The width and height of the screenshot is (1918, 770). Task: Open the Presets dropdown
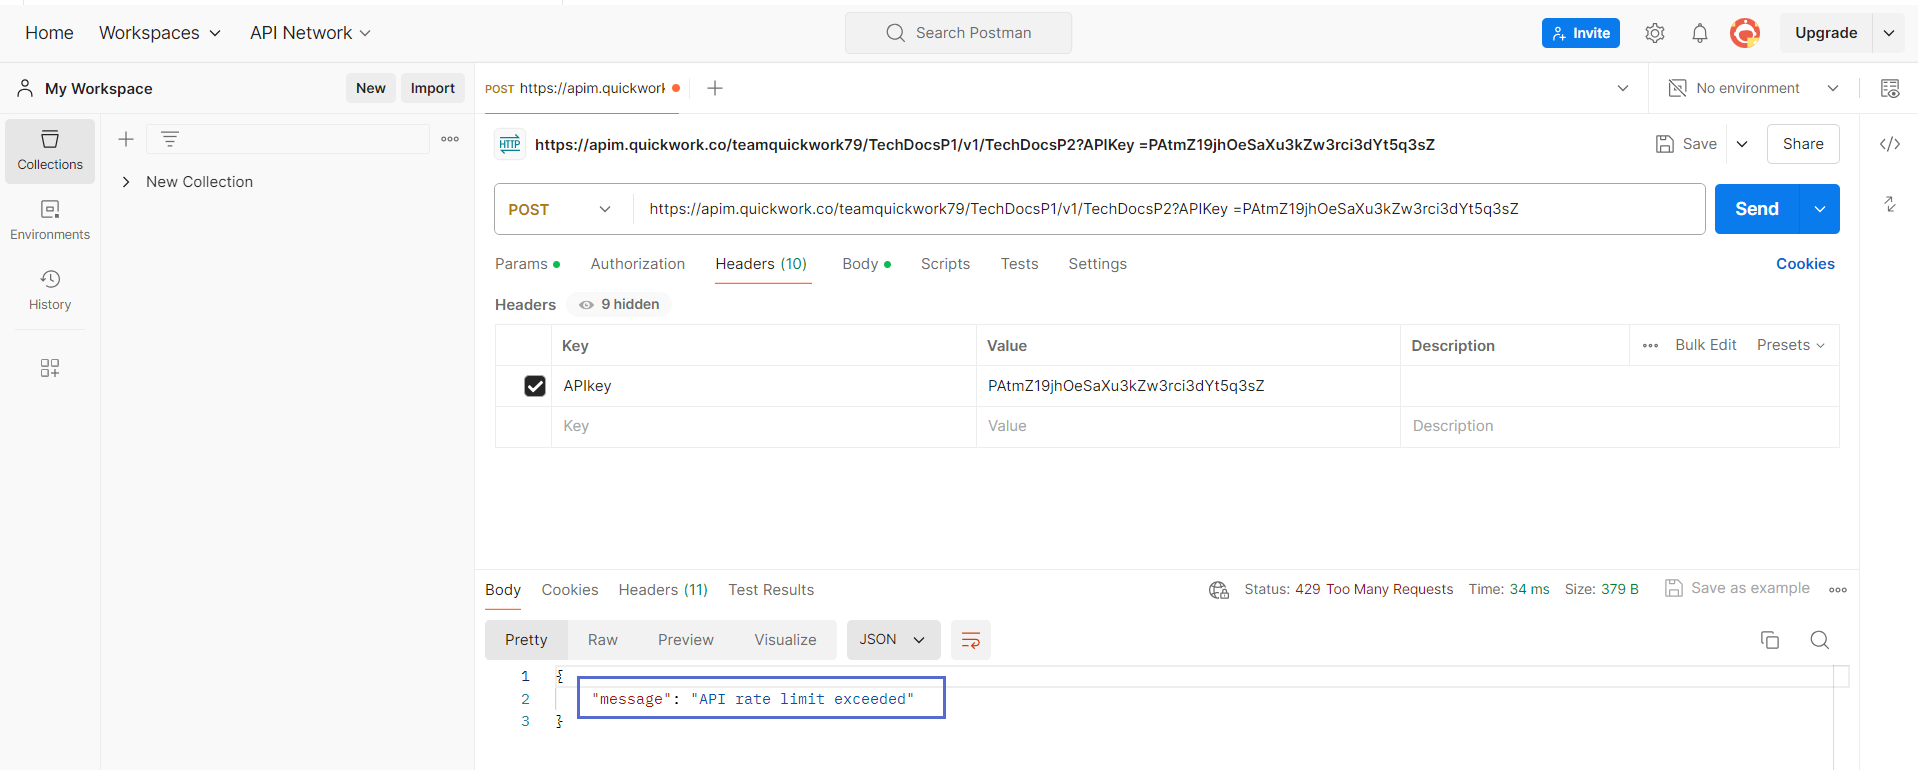coord(1791,345)
